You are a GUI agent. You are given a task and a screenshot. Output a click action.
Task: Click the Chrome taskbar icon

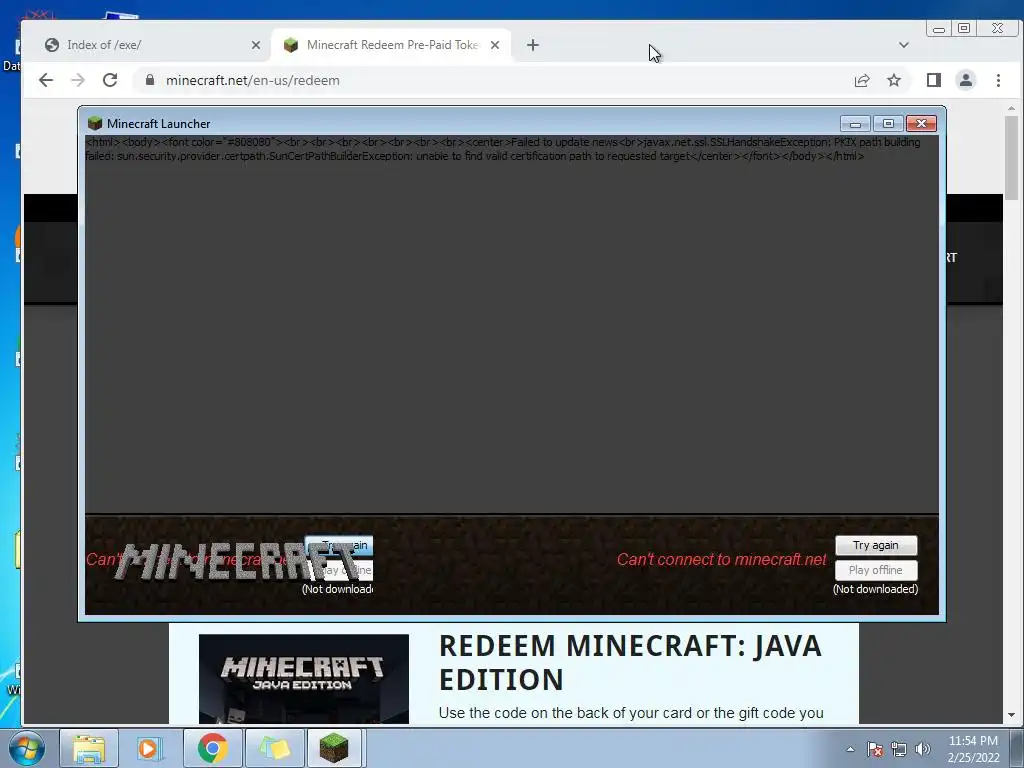[212, 748]
